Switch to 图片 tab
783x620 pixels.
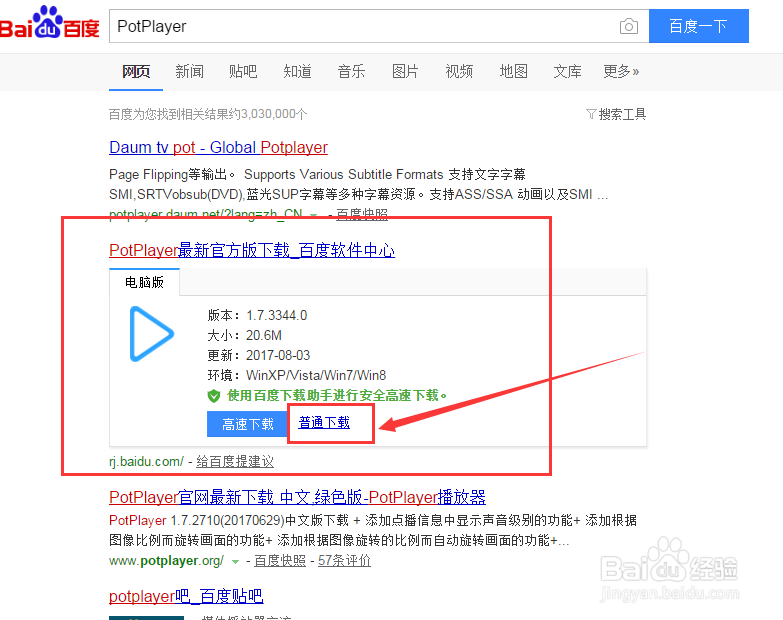pos(405,71)
